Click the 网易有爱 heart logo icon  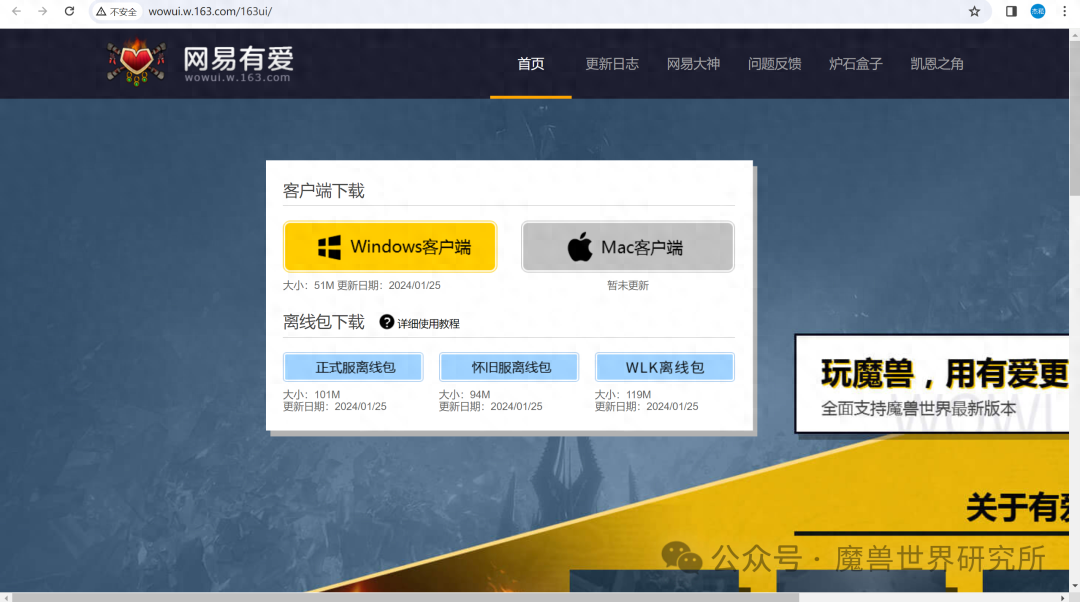pyautogui.click(x=136, y=61)
